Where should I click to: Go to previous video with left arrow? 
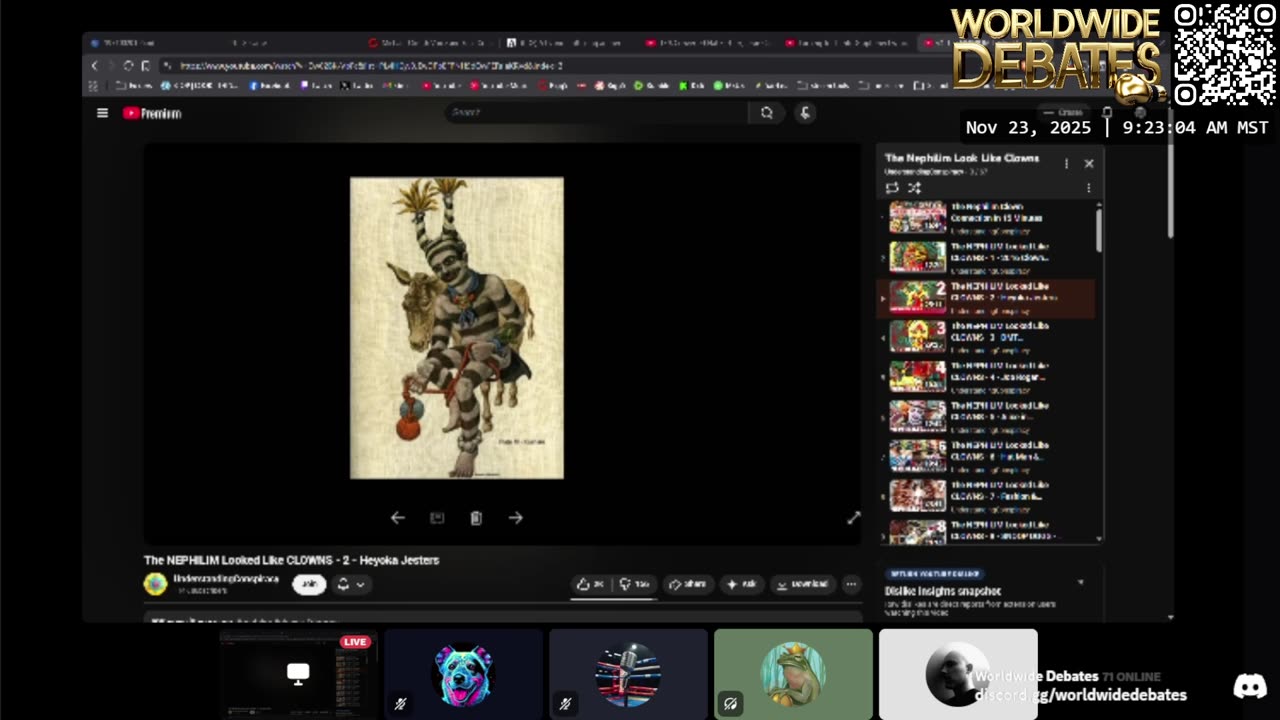tap(397, 518)
